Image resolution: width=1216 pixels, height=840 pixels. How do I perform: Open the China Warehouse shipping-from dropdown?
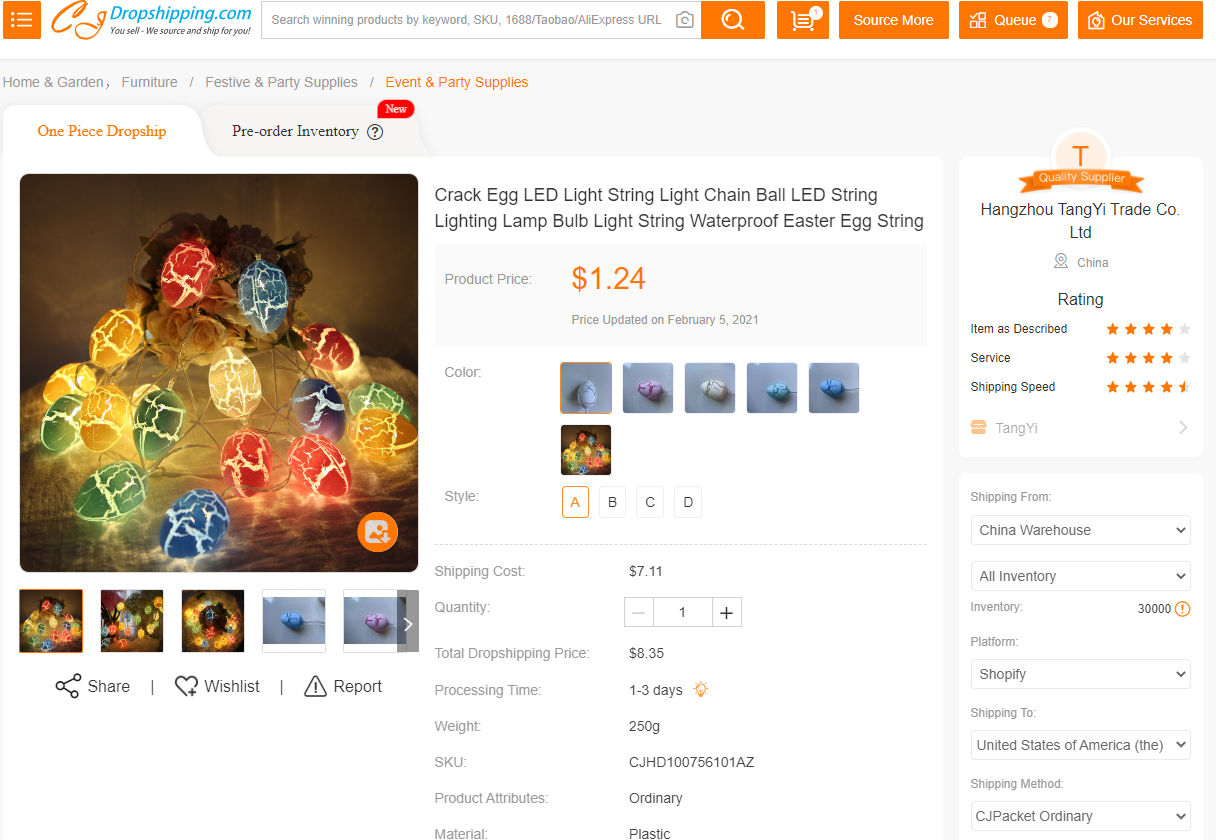[x=1080, y=530]
